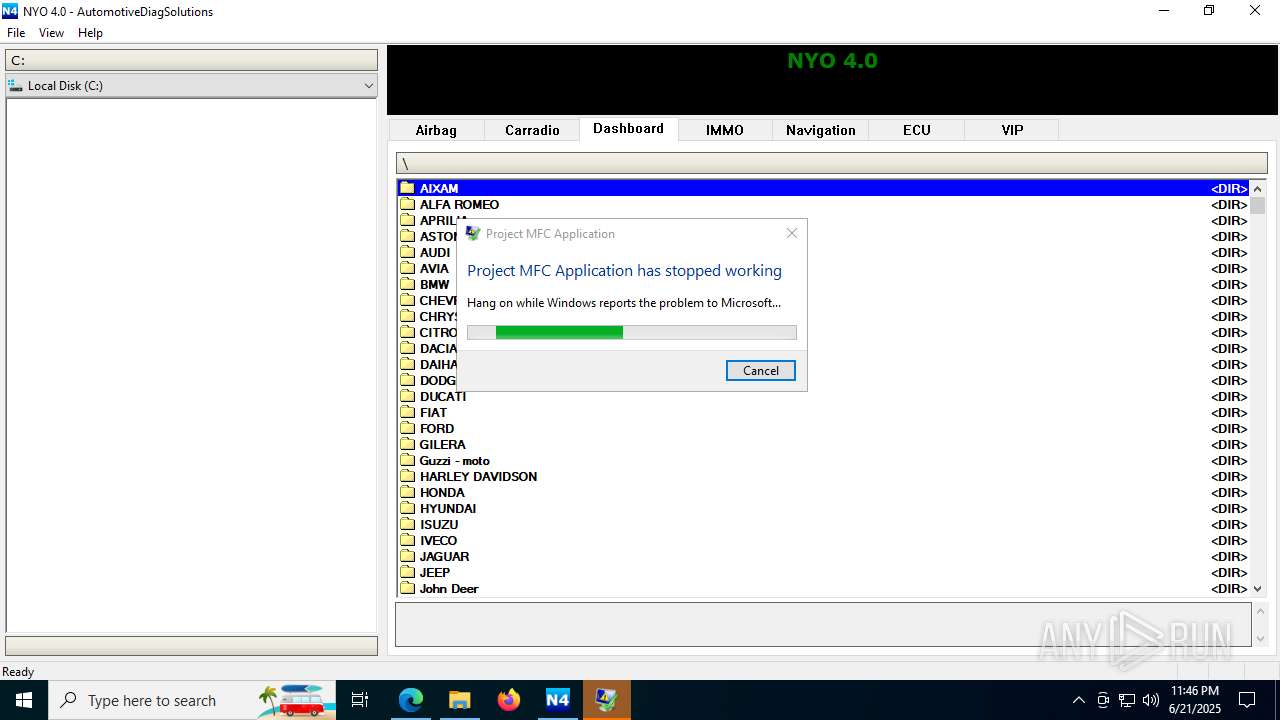Click the folder list scroll down arrow
This screenshot has width=1280, height=720.
1258,589
